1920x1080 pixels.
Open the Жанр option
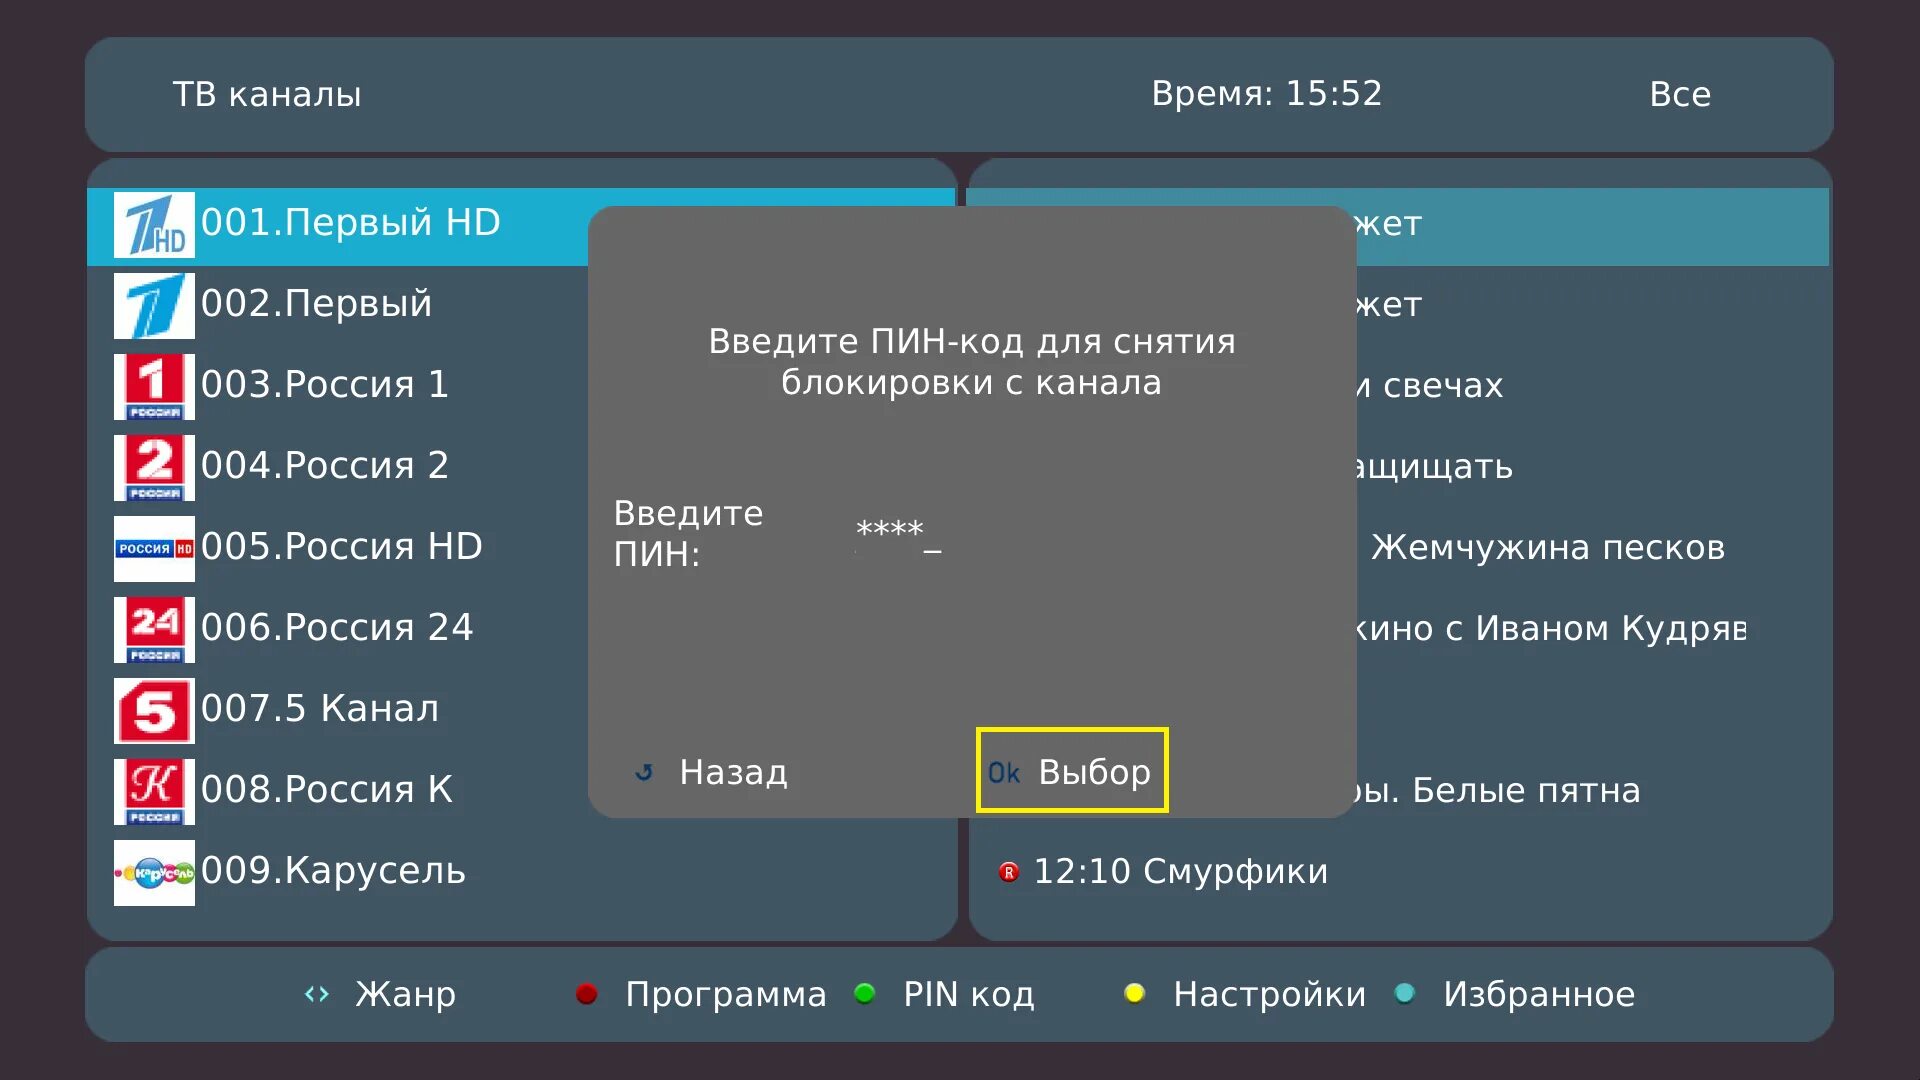(380, 994)
